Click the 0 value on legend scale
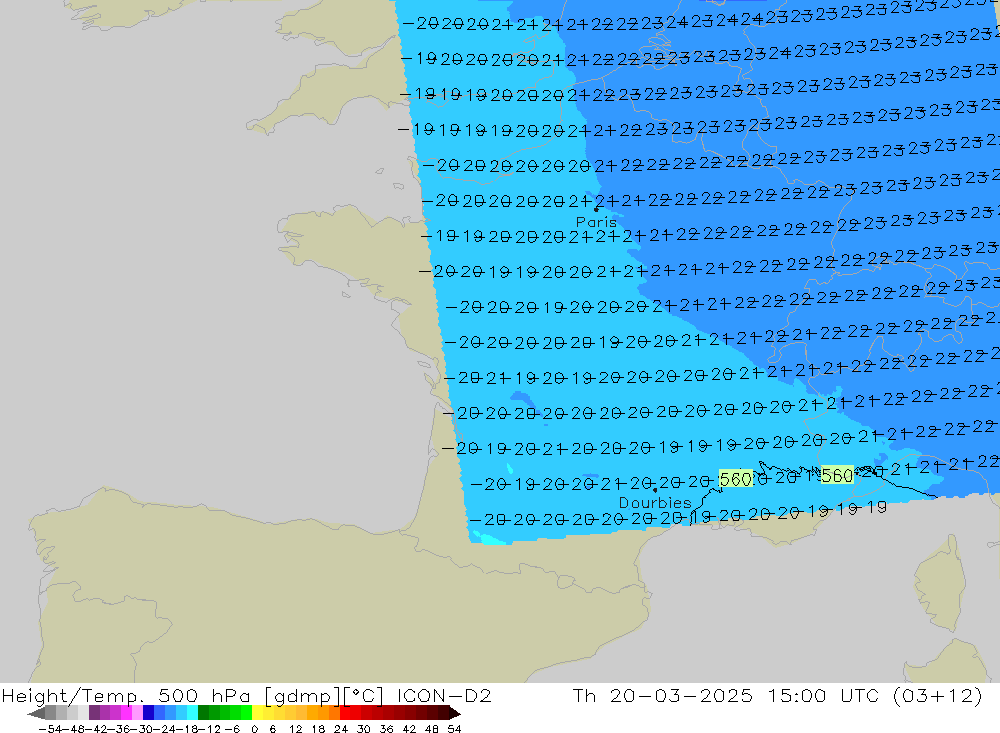The width and height of the screenshot is (1000, 733). 254,729
